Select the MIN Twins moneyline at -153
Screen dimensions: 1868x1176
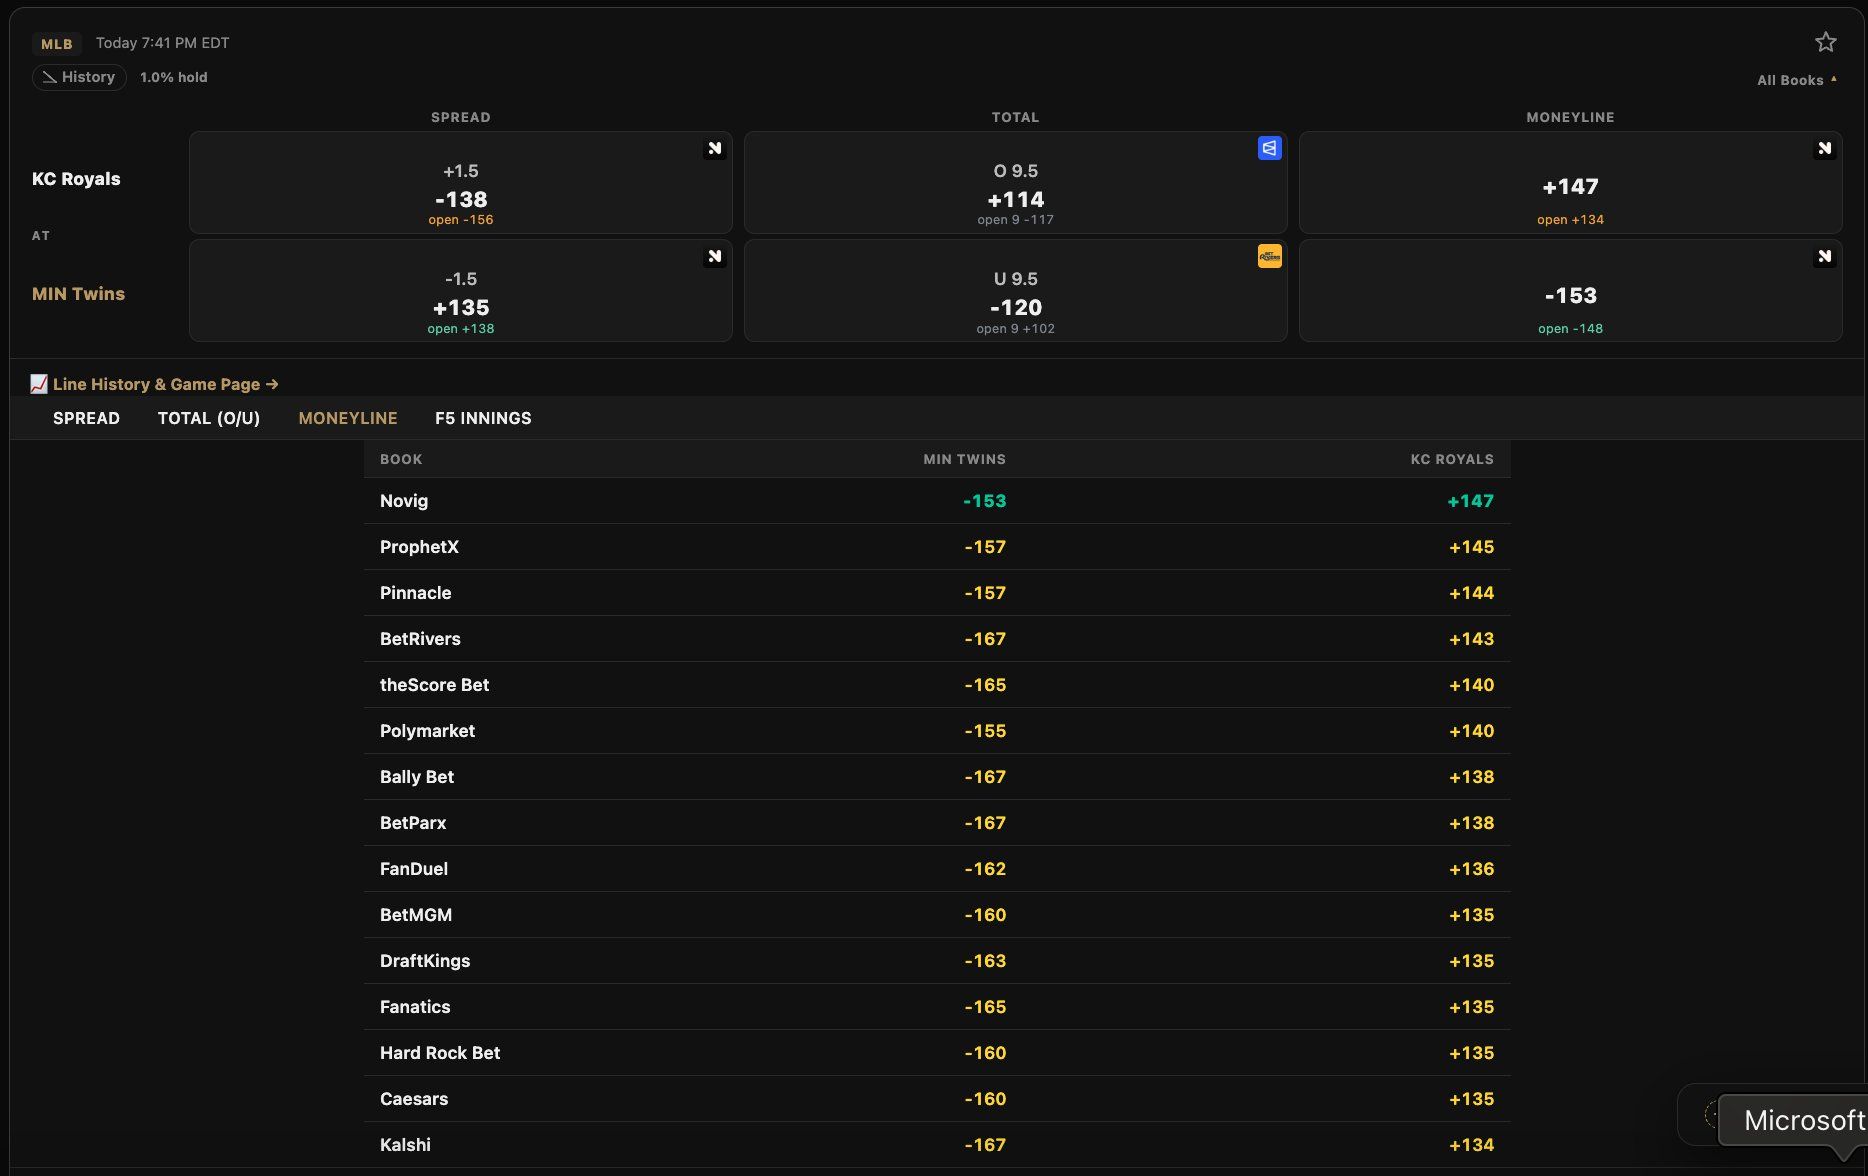tap(1571, 291)
